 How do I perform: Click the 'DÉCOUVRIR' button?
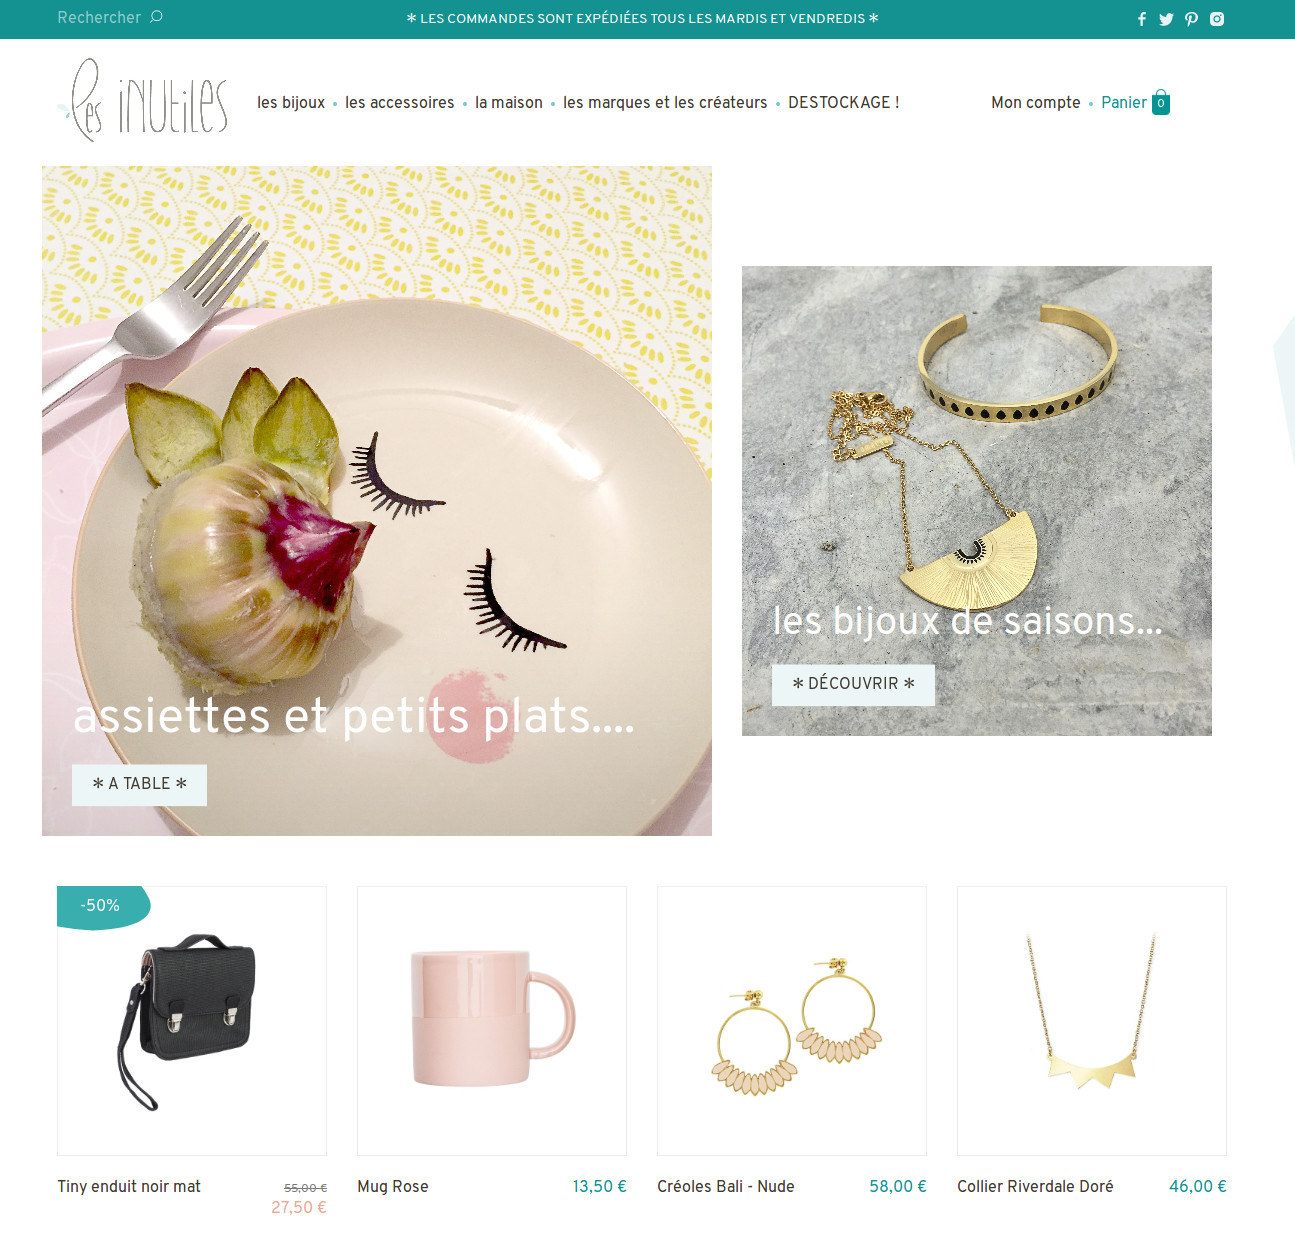pos(853,685)
